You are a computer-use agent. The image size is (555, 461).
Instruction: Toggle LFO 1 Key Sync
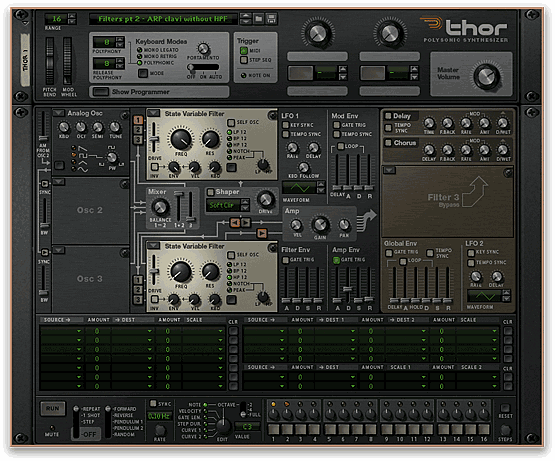(286, 125)
